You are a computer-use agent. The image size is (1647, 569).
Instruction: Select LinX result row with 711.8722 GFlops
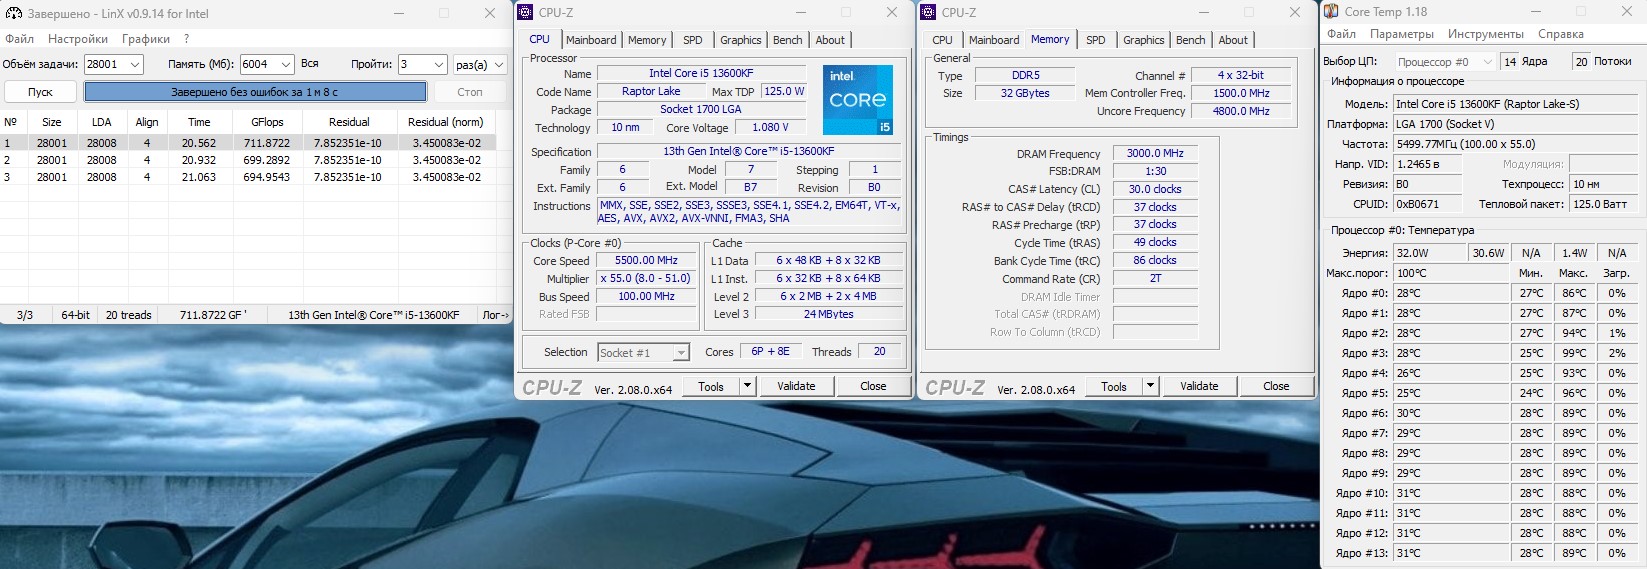[248, 143]
